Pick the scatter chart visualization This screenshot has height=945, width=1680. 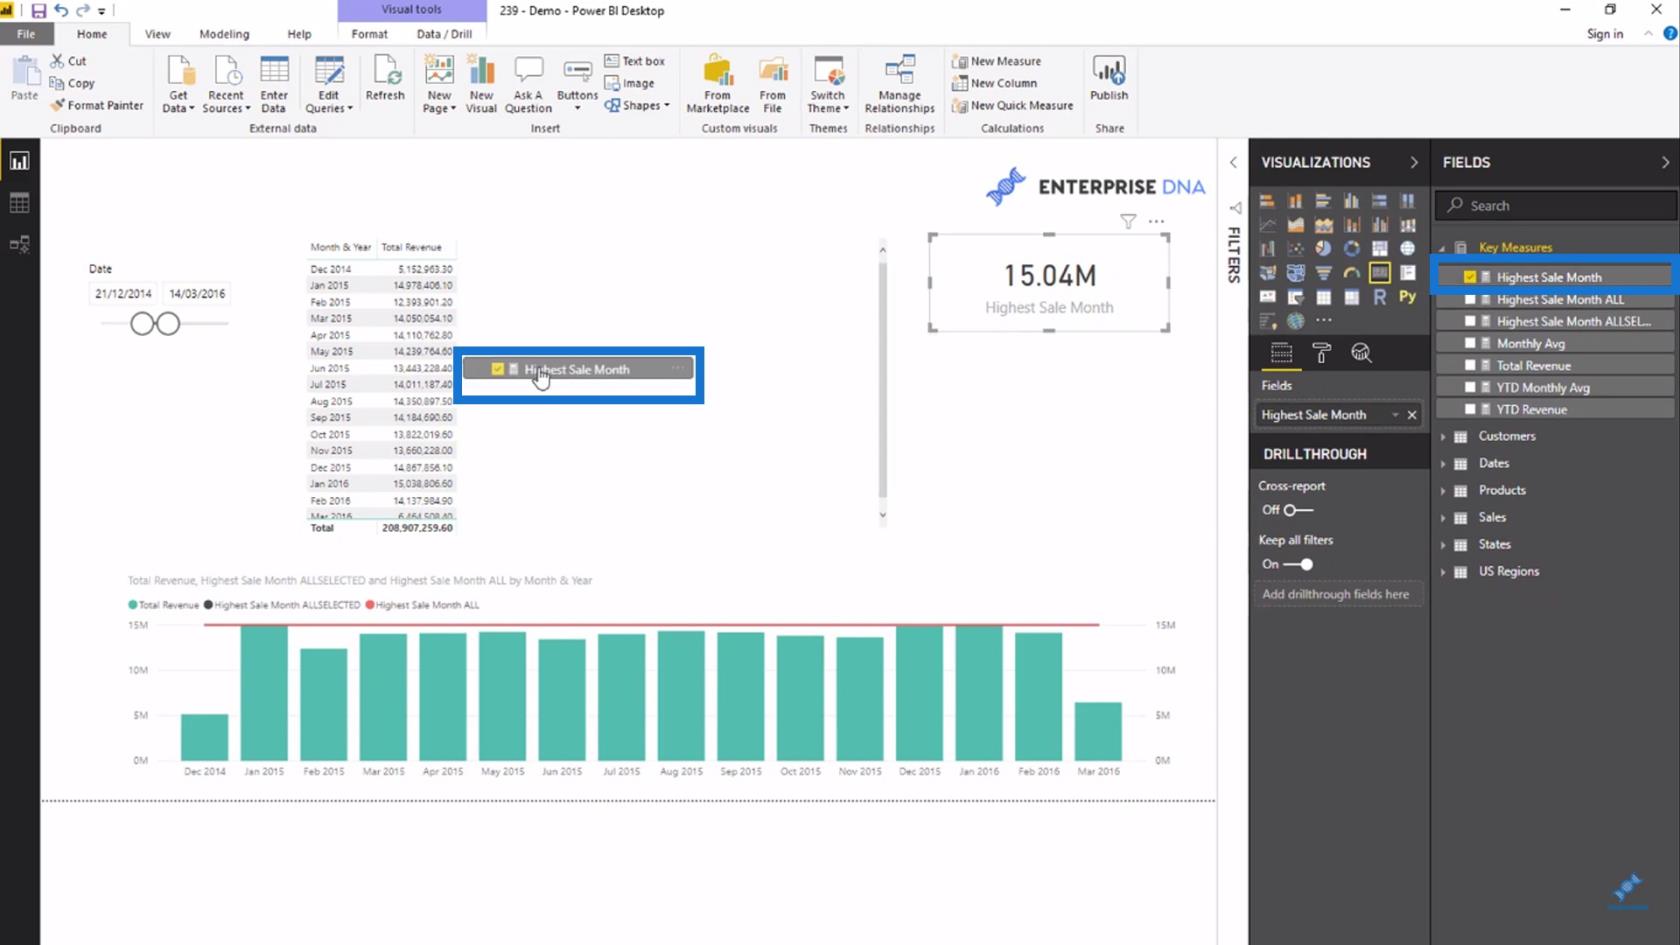1295,248
